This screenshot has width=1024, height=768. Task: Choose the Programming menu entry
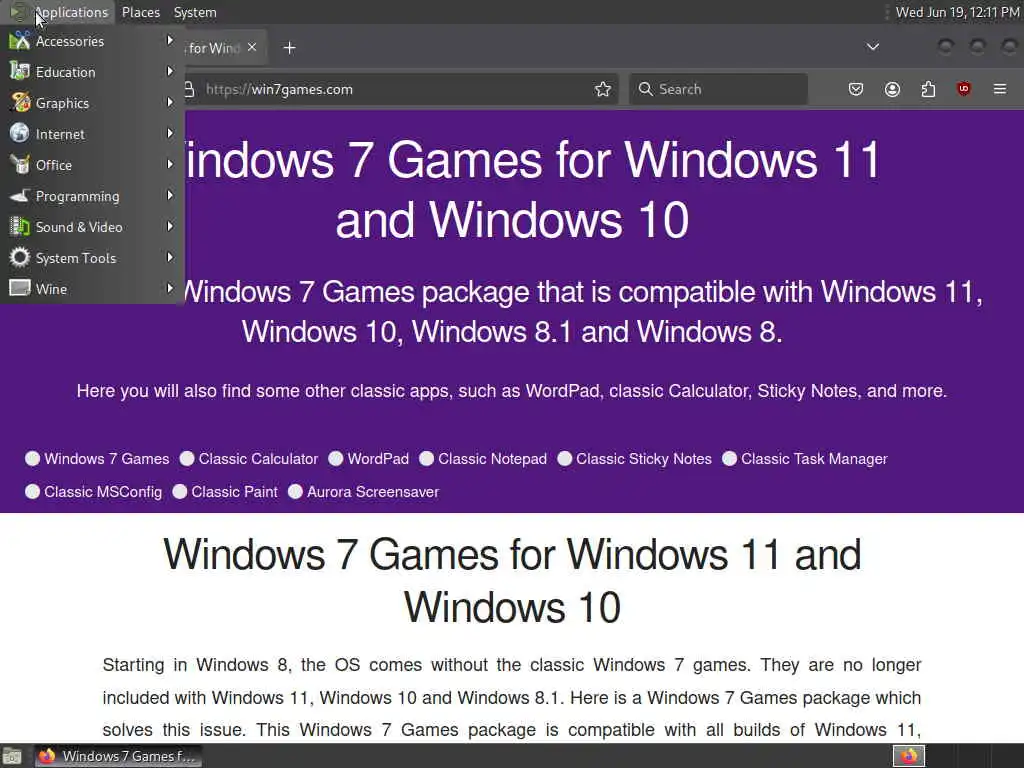click(92, 195)
